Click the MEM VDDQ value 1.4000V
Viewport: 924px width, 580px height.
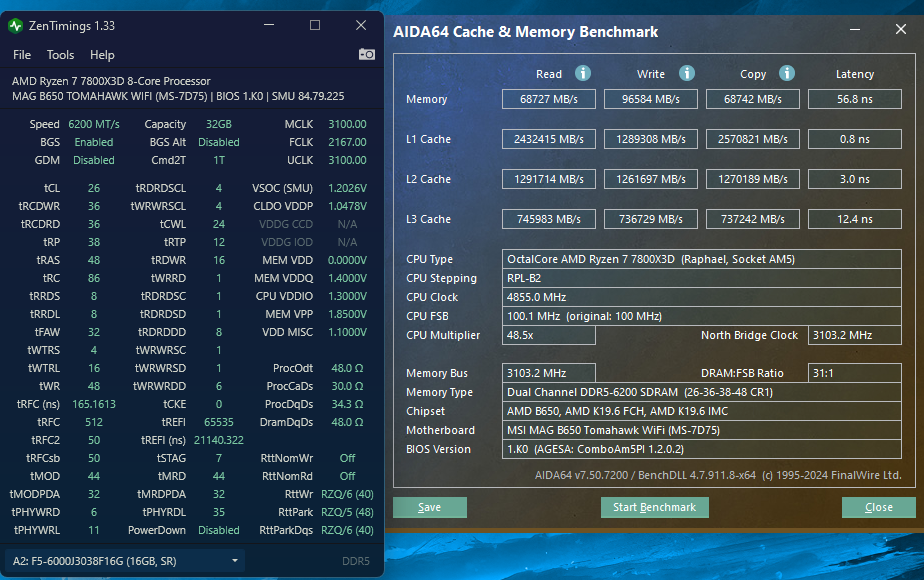coord(347,278)
